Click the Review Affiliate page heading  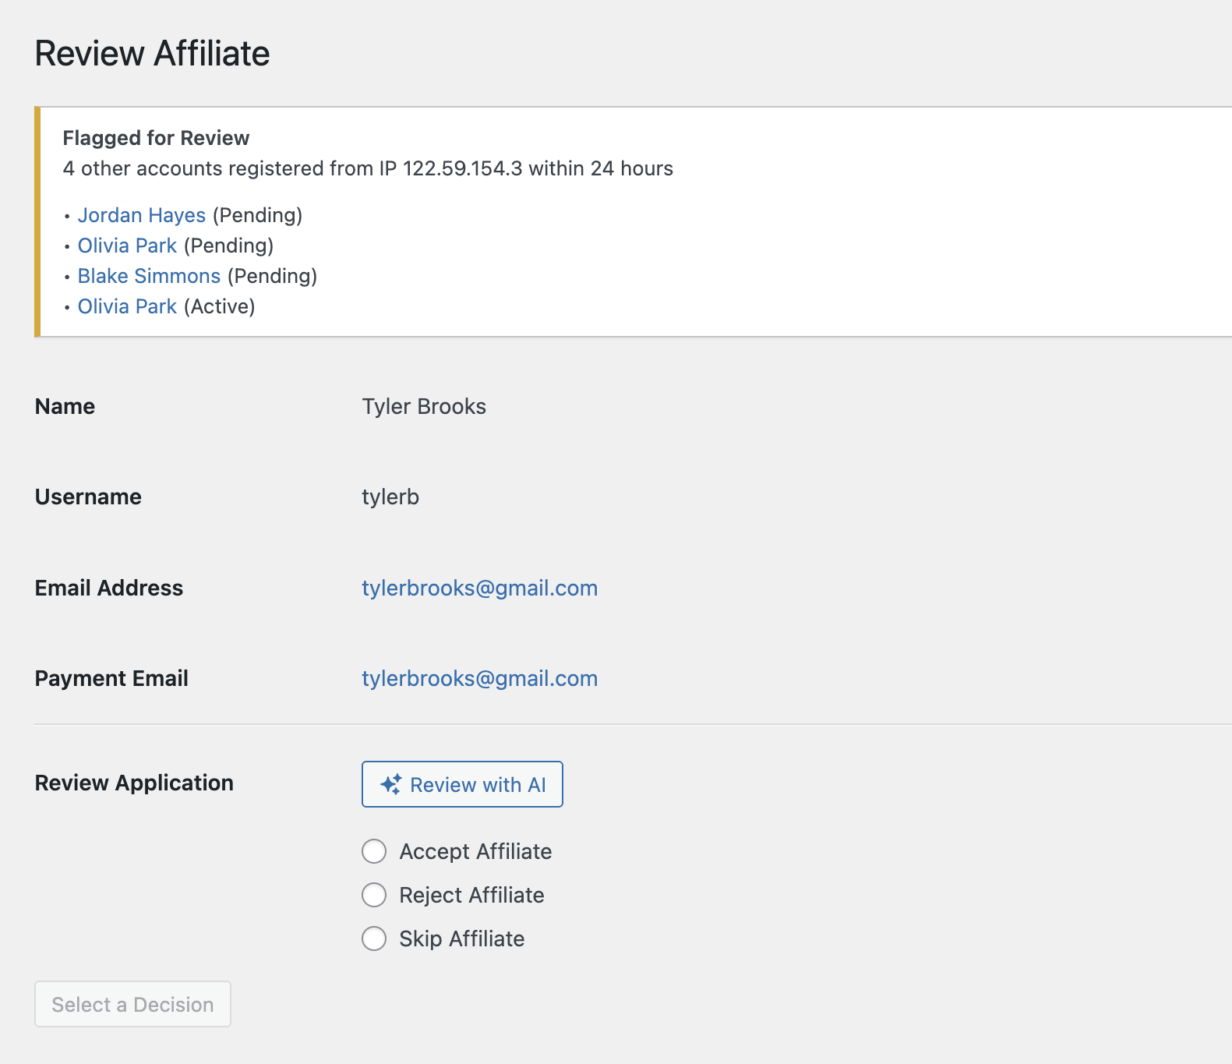click(x=152, y=53)
